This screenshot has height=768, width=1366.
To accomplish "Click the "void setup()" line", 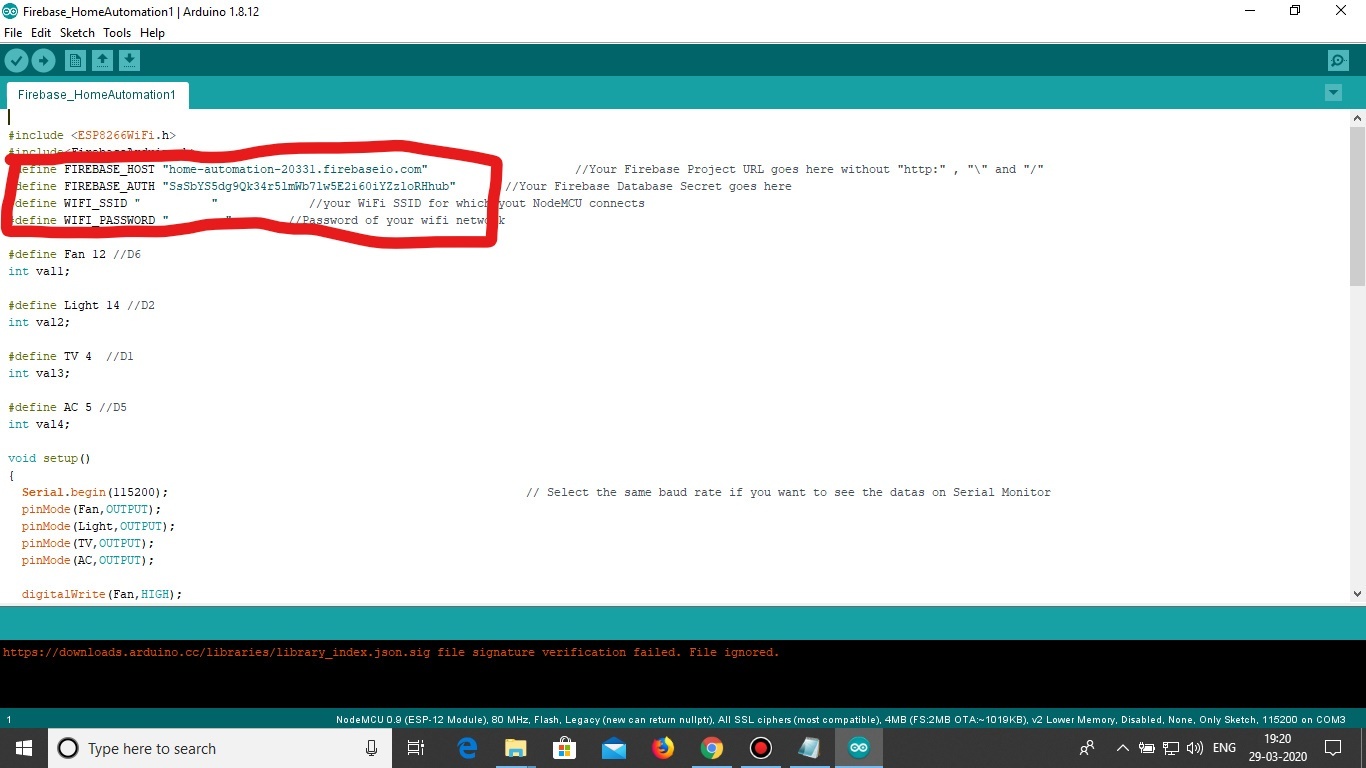I will point(49,458).
